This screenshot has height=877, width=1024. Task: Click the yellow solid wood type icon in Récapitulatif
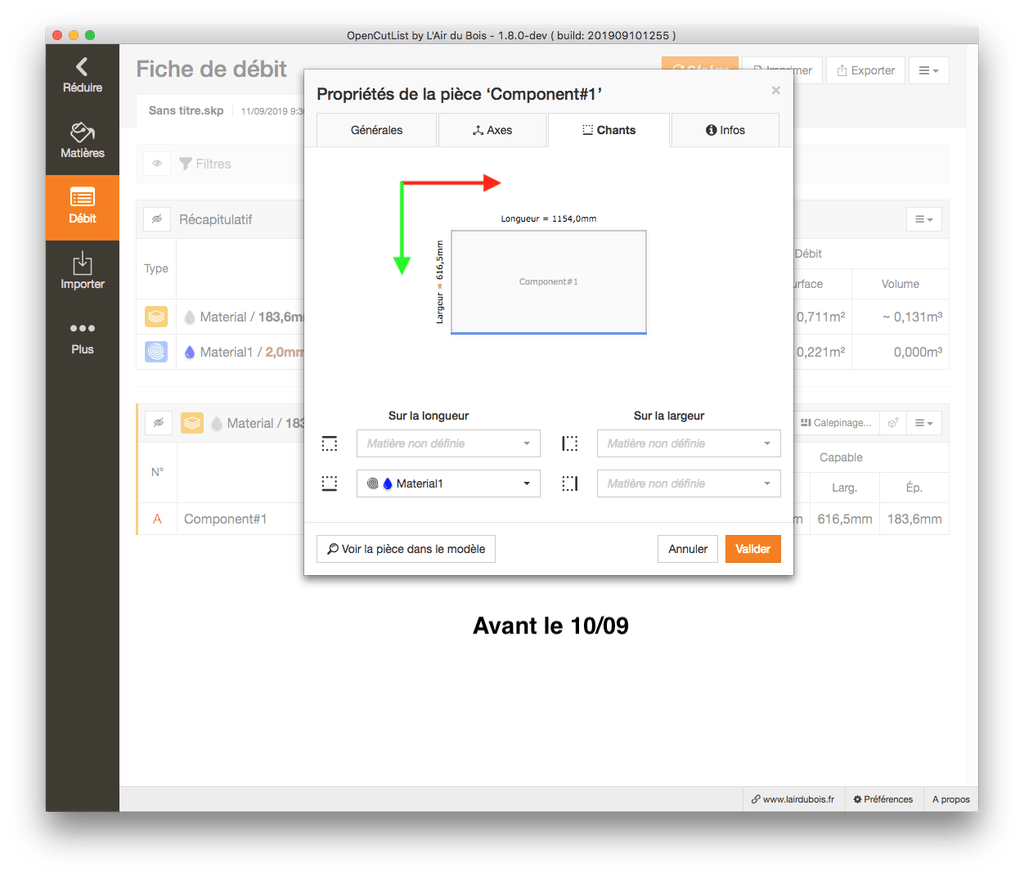pyautogui.click(x=156, y=317)
